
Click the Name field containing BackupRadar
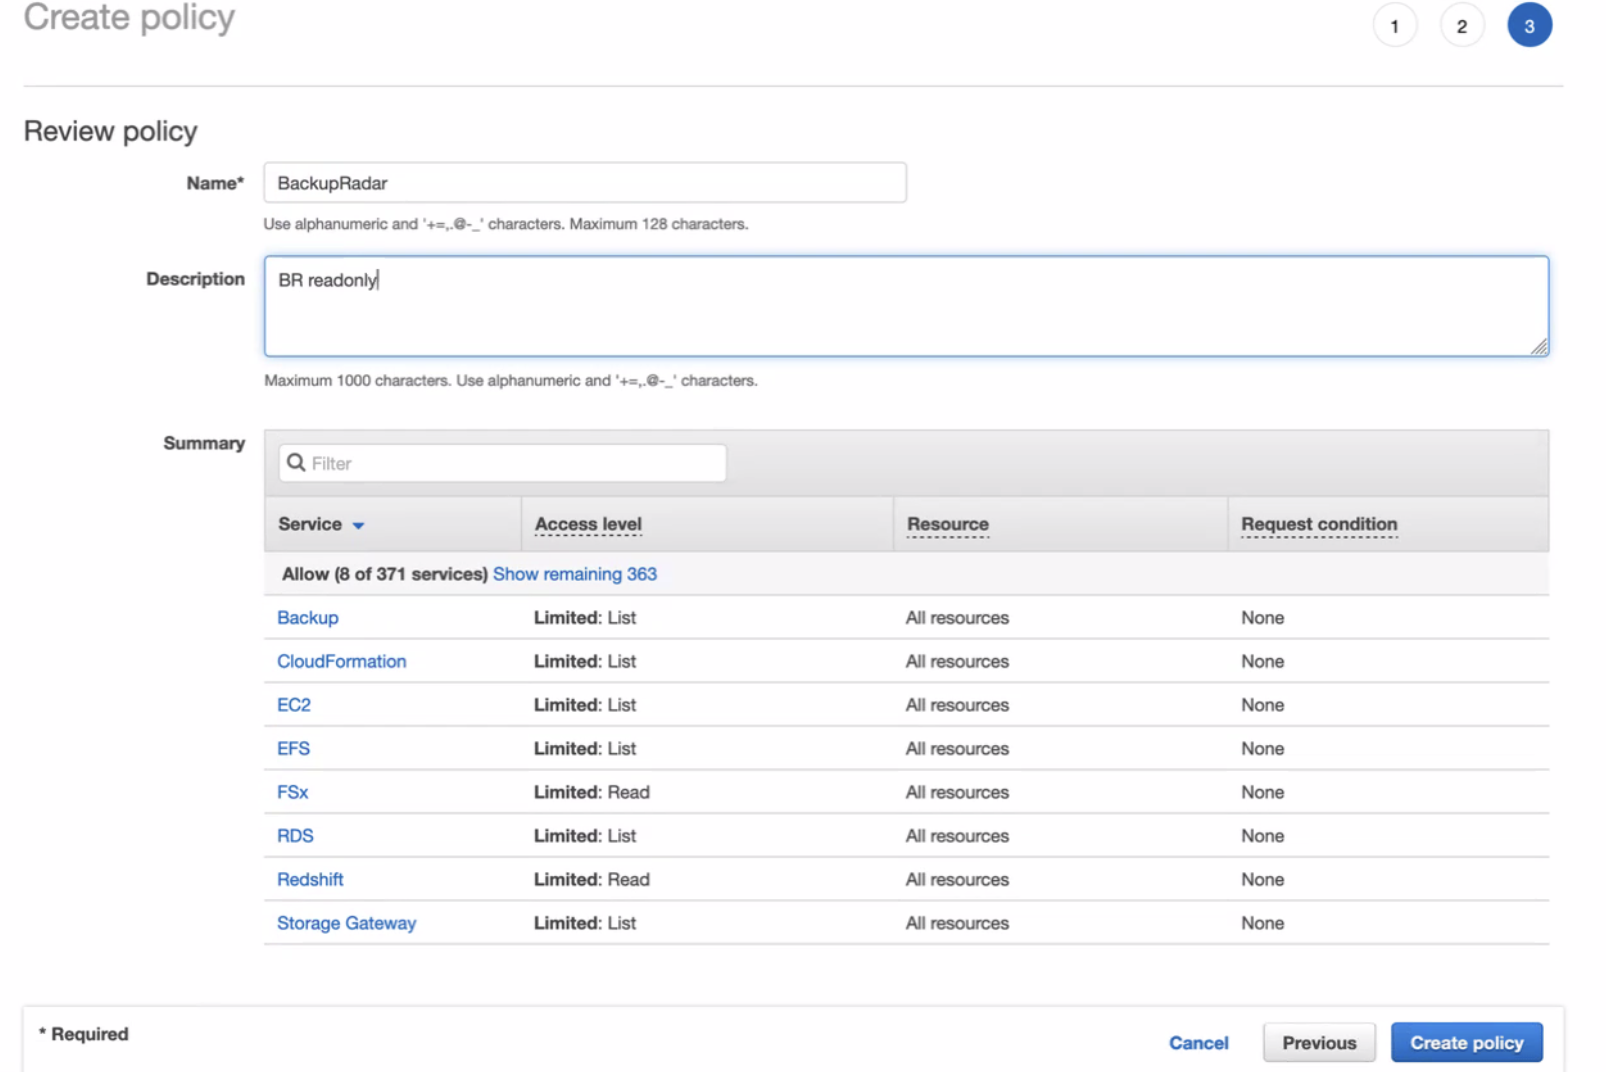pos(585,183)
